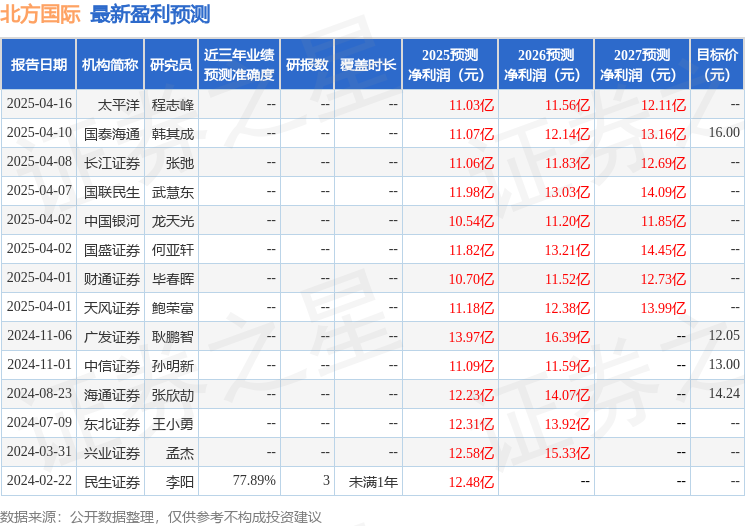Click target price 14.24
The image size is (745, 526).
pos(724,393)
